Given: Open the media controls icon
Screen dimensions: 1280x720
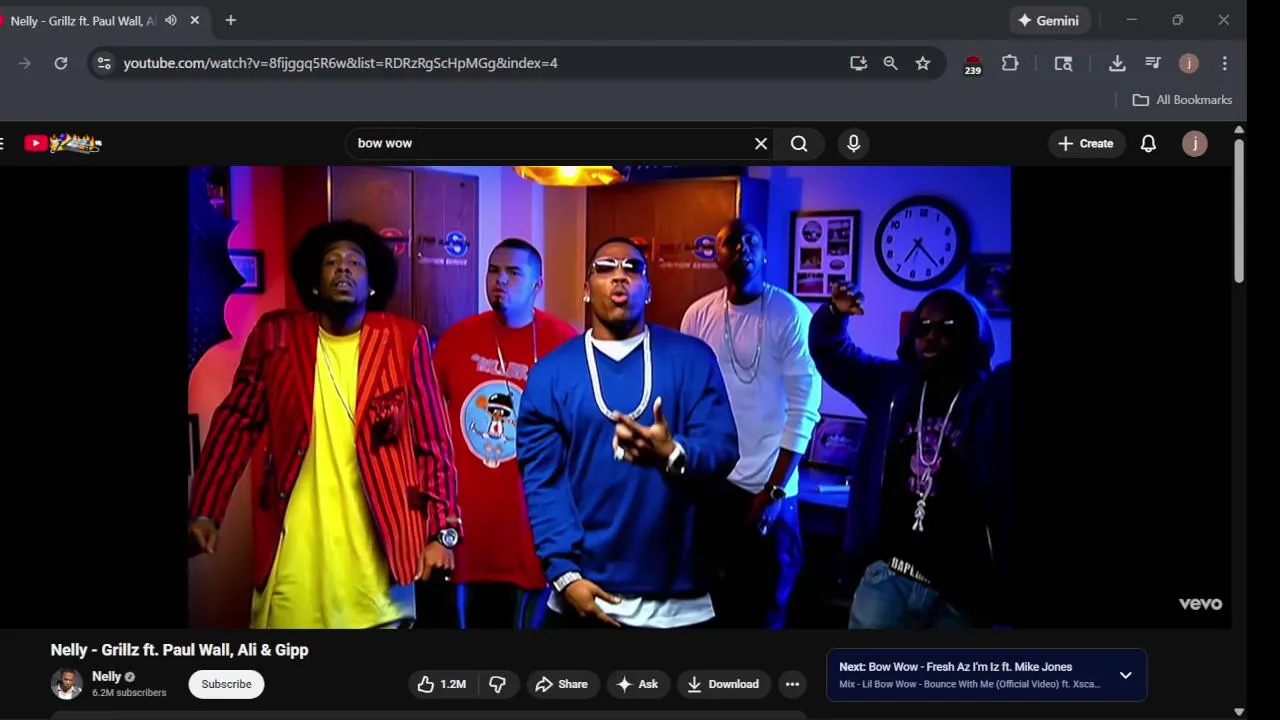Looking at the screenshot, I should 1153,63.
